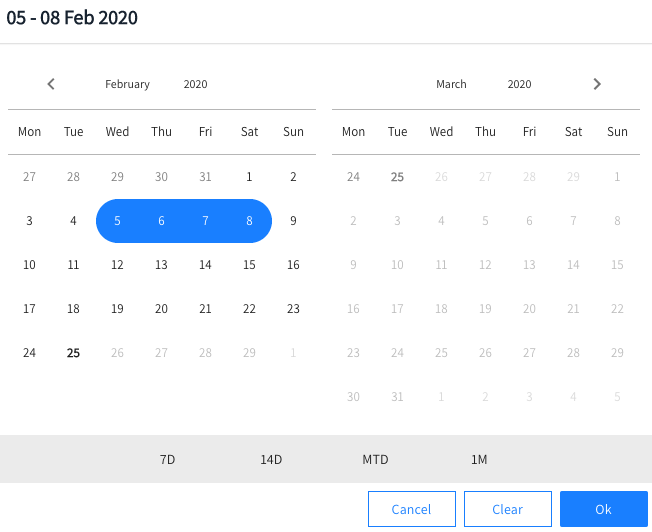The image size is (652, 532).
Task: Go to previous month with left chevron
Action: click(x=51, y=84)
